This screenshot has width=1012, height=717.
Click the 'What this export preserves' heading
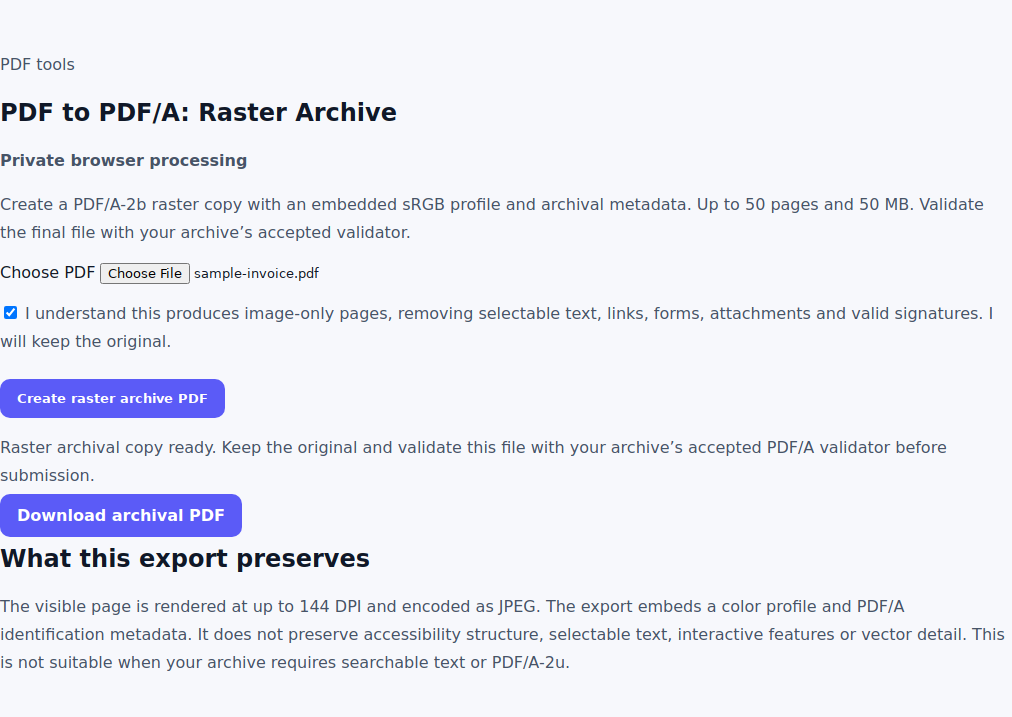[x=185, y=558]
